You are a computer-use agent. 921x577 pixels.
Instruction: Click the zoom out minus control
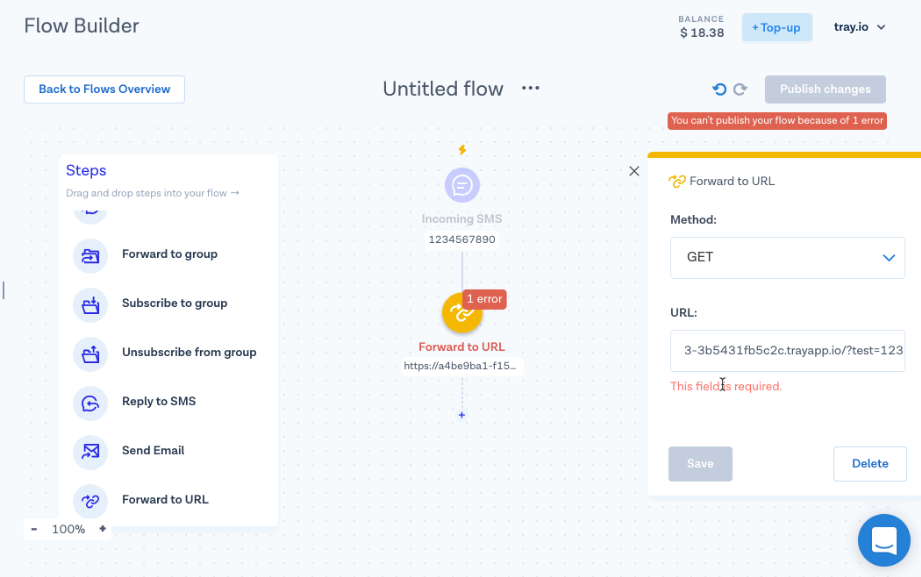tap(33, 529)
